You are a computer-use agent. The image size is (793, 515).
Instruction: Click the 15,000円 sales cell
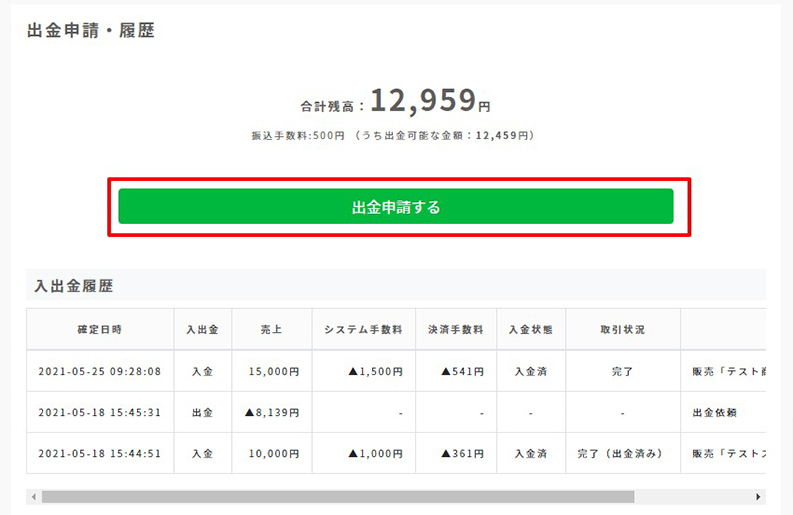click(274, 371)
